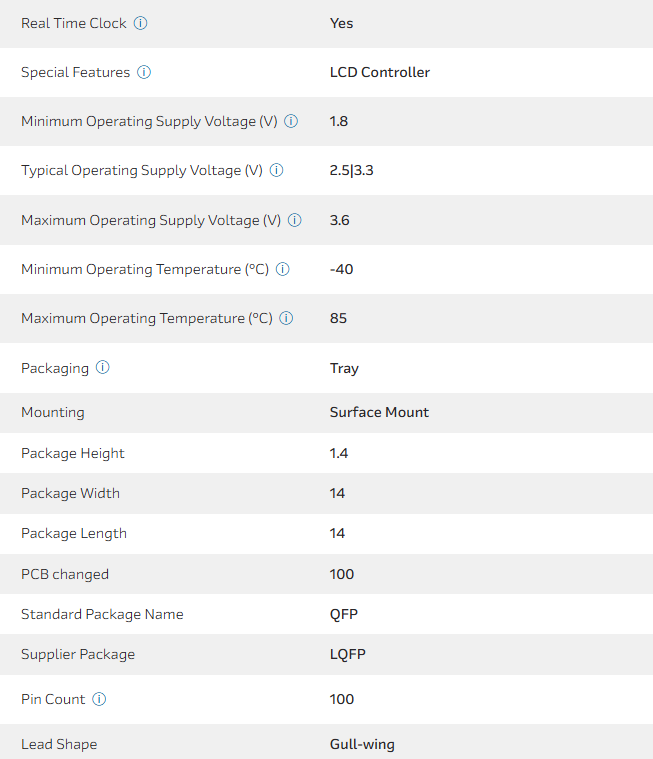The width and height of the screenshot is (653, 759).
Task: Click the Standard Package Name label
Action: tap(102, 614)
